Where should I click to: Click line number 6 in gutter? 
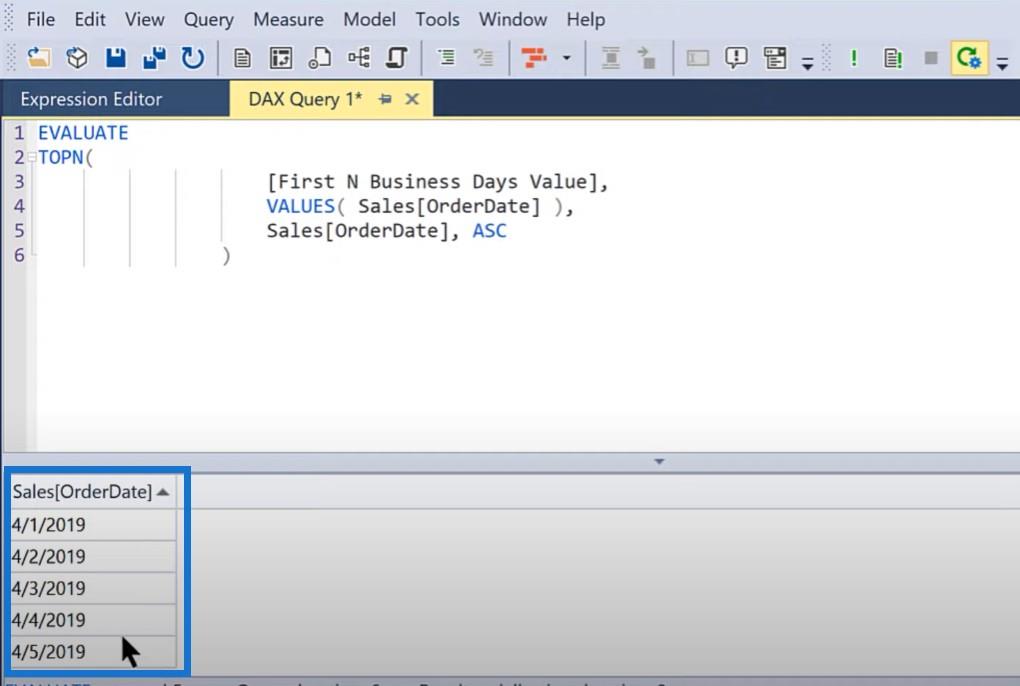click(x=19, y=255)
